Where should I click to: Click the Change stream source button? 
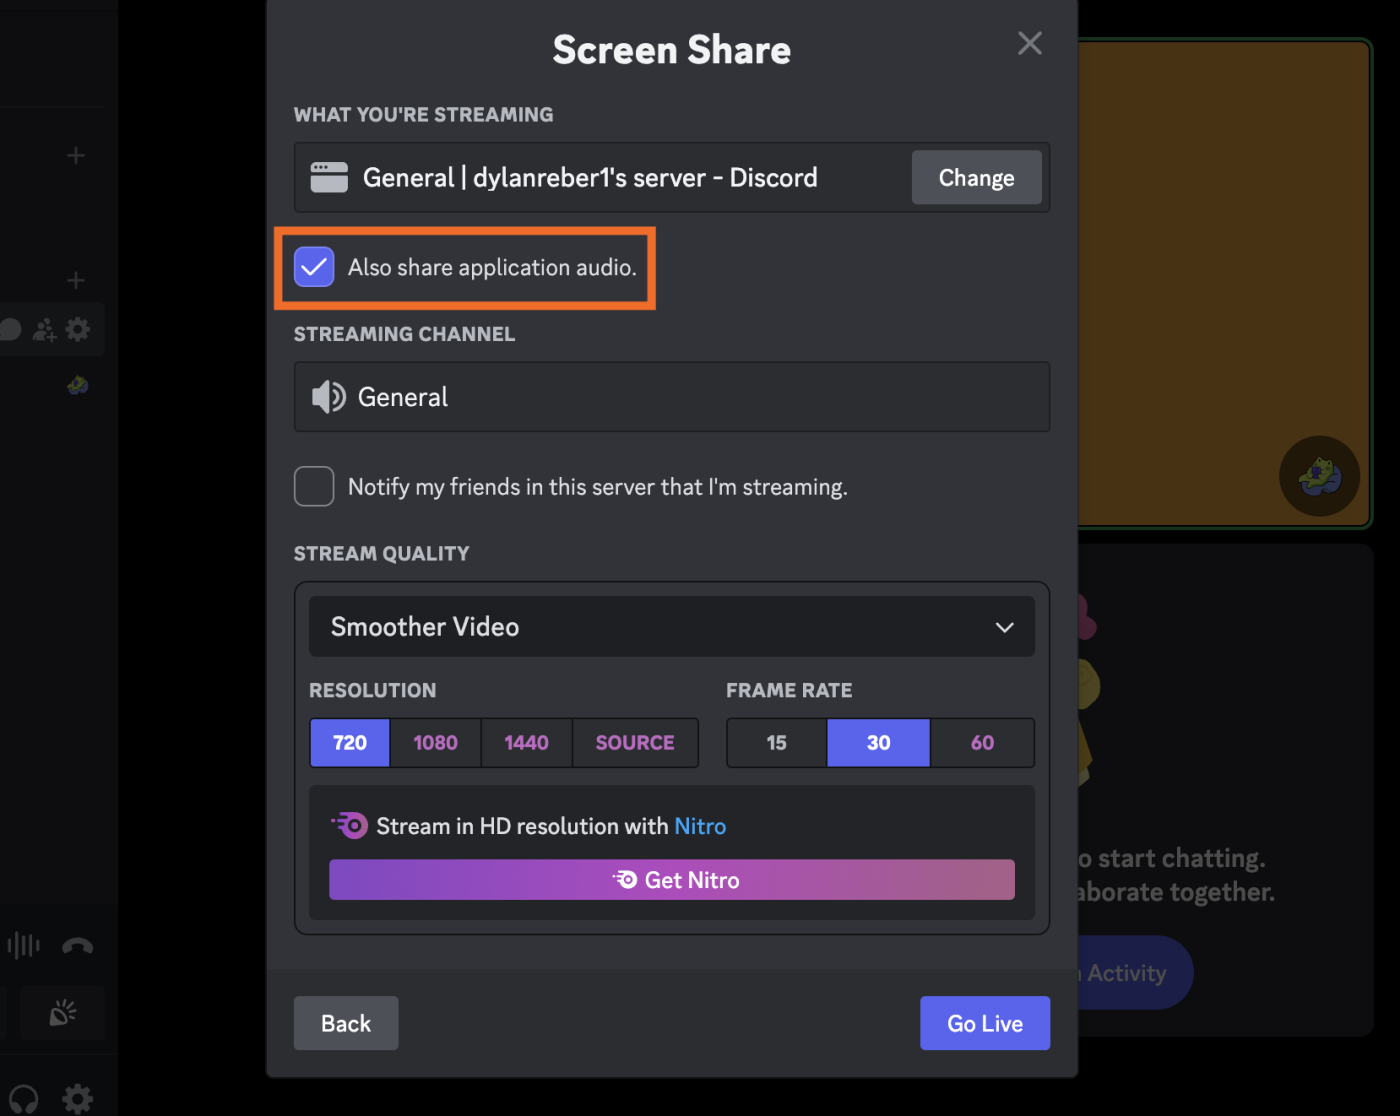(x=976, y=178)
